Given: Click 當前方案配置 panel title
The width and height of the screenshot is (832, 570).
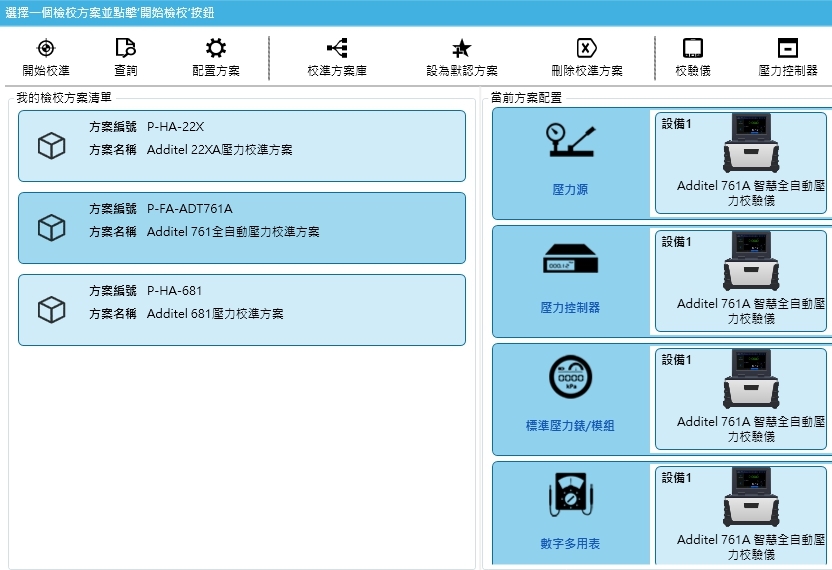Looking at the screenshot, I should click(526, 98).
